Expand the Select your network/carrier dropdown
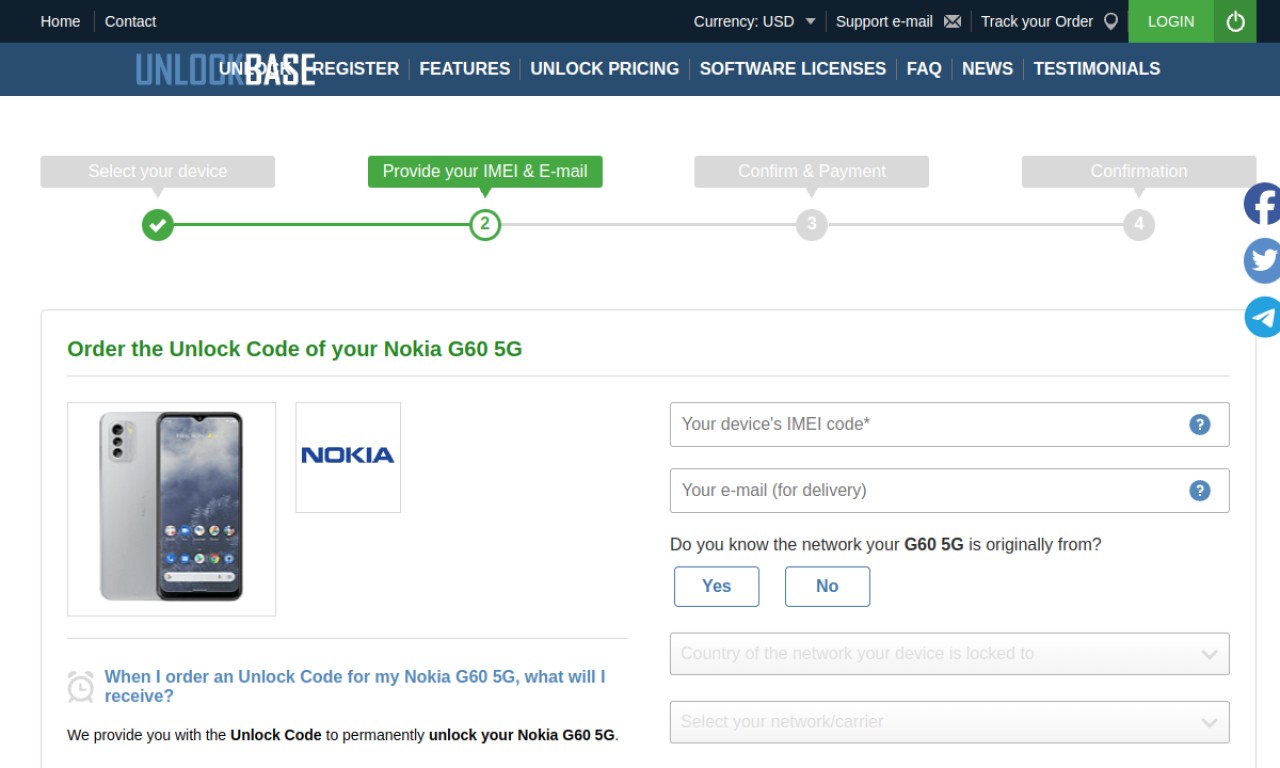The image size is (1280, 768). [x=949, y=722]
